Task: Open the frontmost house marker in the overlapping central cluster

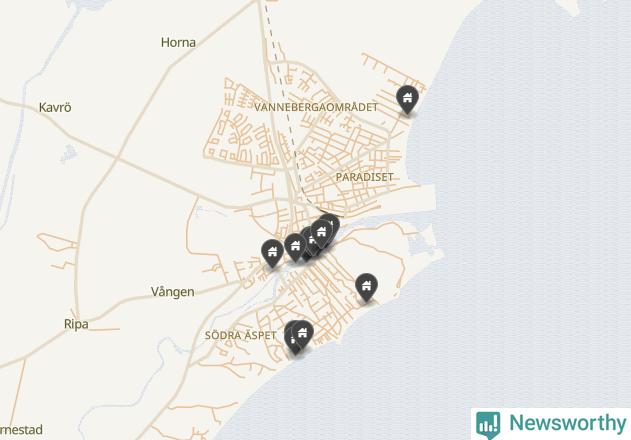Action: click(321, 233)
